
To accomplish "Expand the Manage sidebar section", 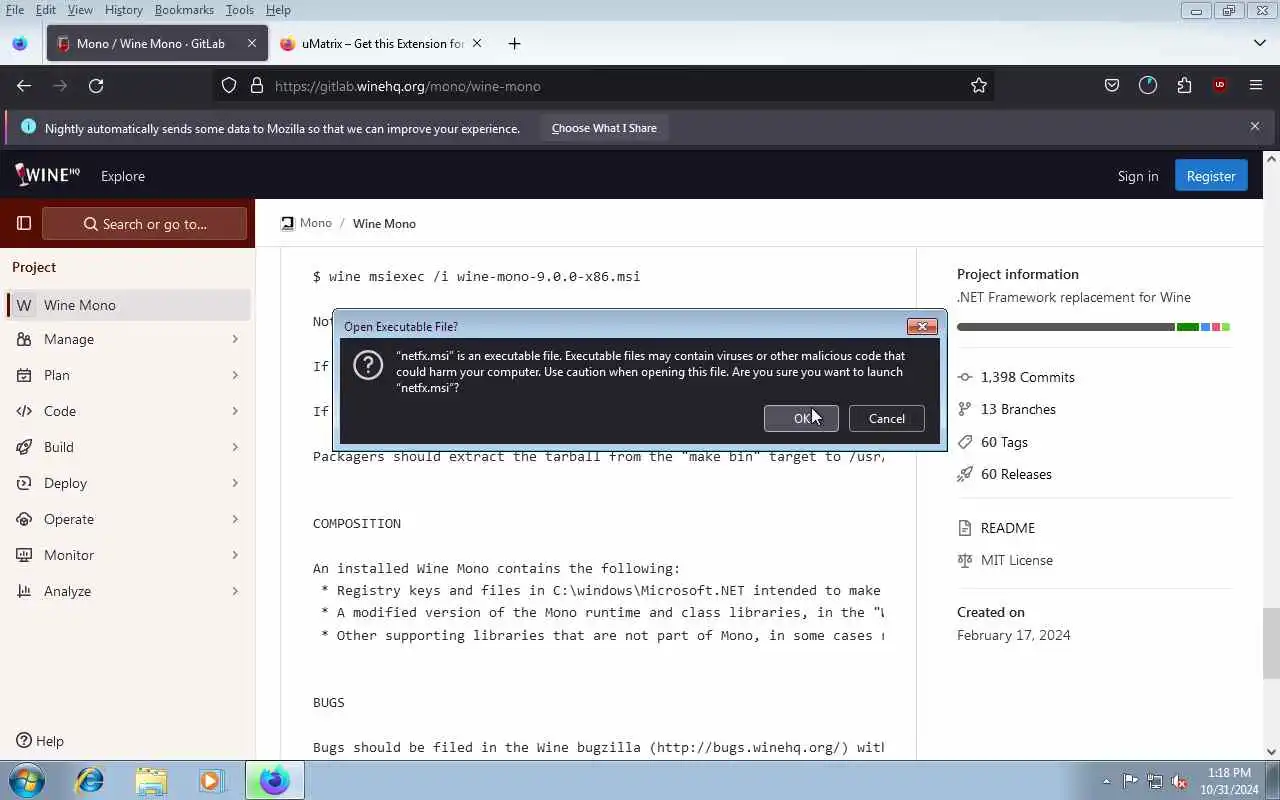I will click(128, 339).
